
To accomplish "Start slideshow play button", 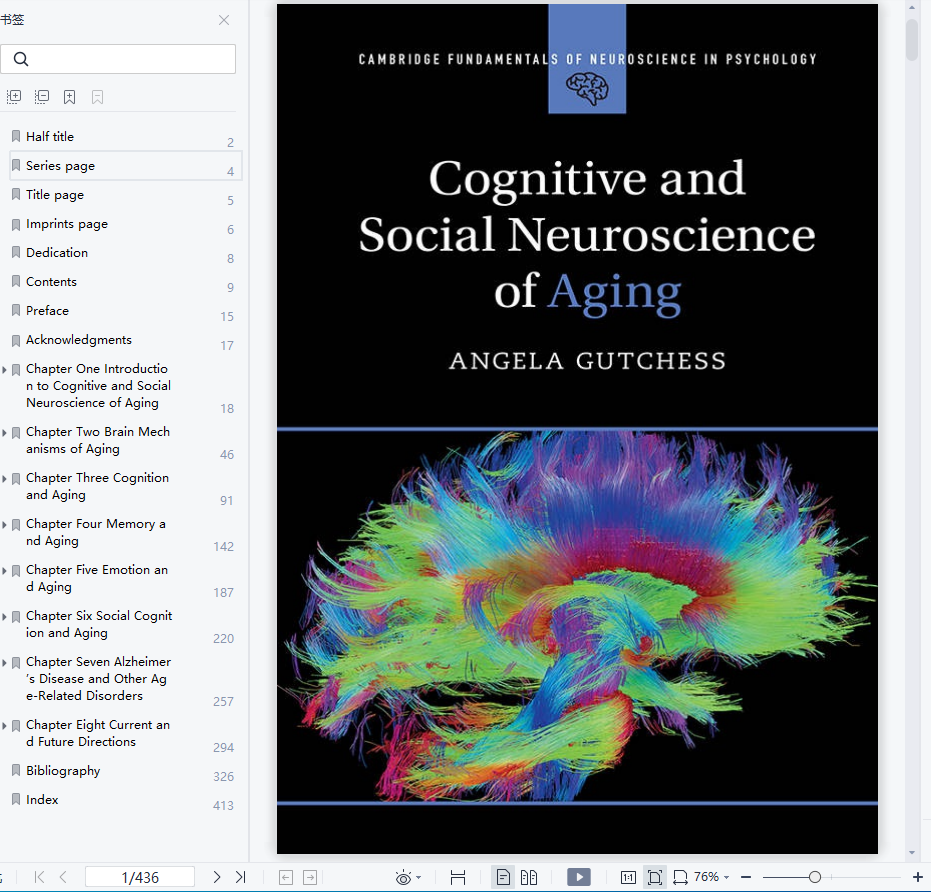I will click(x=579, y=877).
